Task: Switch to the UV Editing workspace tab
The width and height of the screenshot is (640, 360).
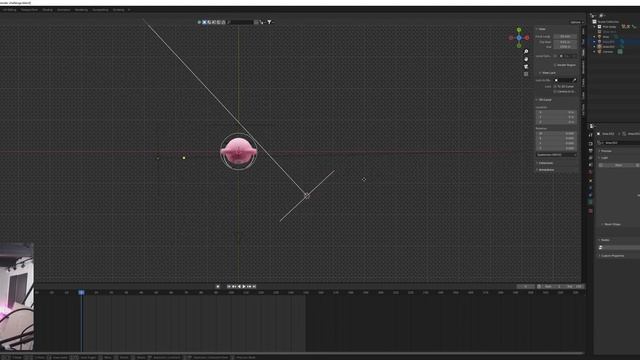Action: [x=9, y=9]
